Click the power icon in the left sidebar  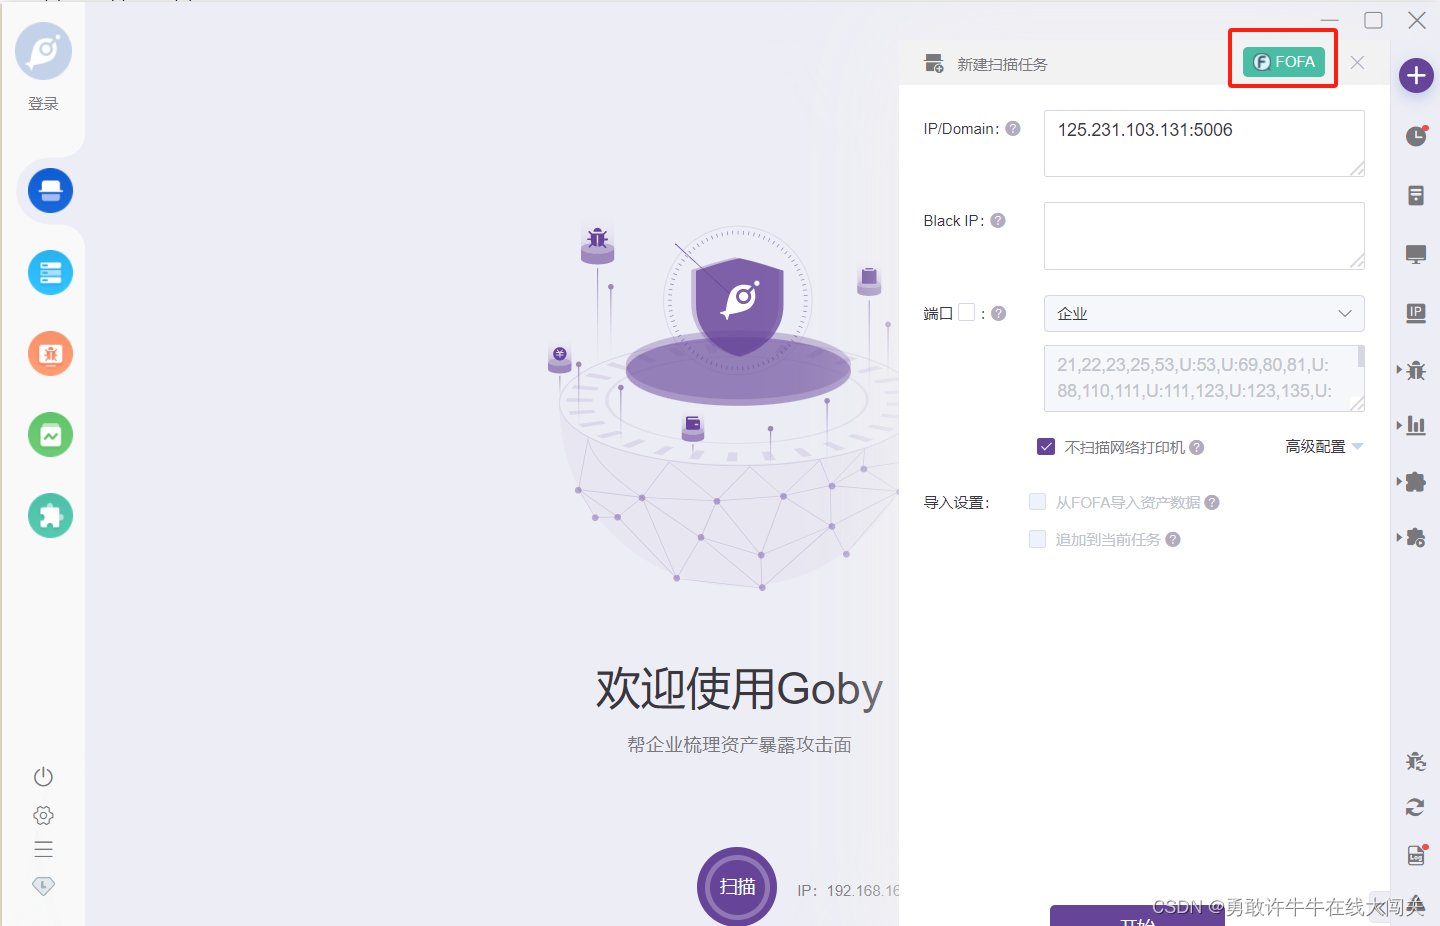43,777
